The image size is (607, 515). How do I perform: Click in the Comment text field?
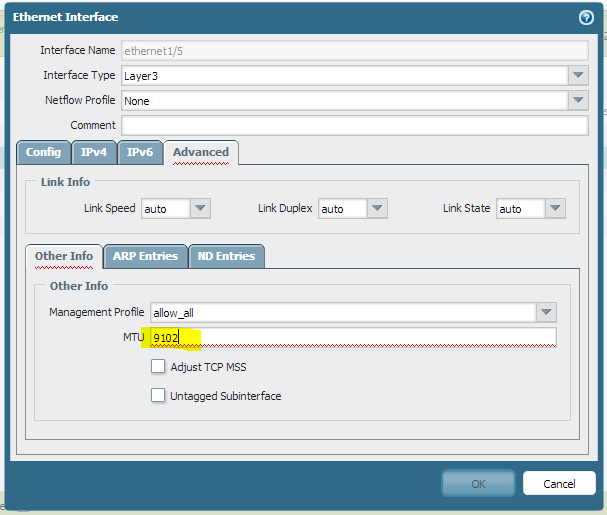pos(354,125)
